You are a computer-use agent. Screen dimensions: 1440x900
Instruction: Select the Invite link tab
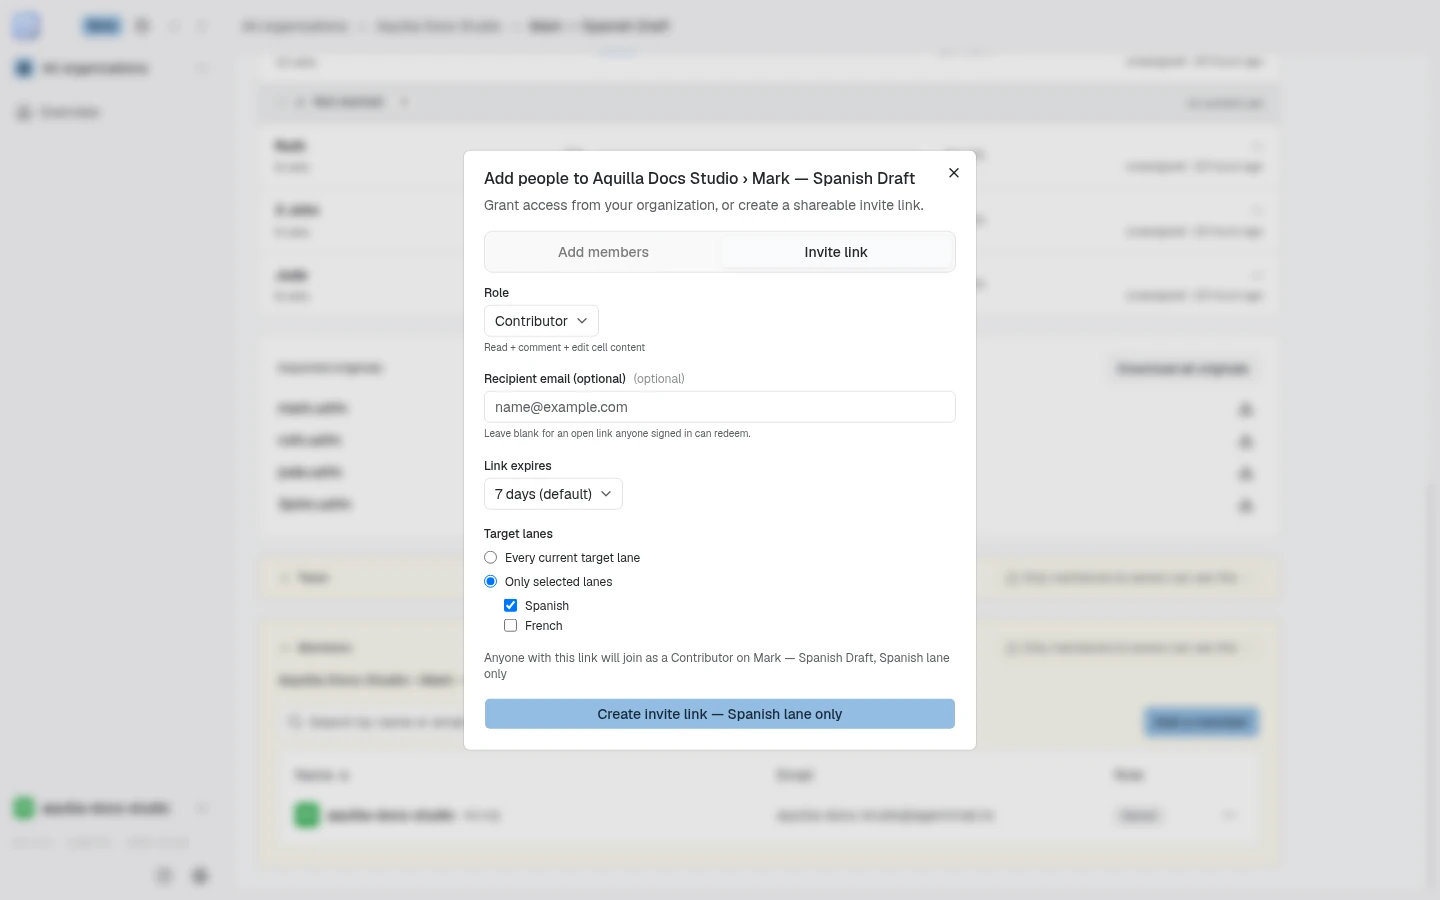(x=836, y=252)
